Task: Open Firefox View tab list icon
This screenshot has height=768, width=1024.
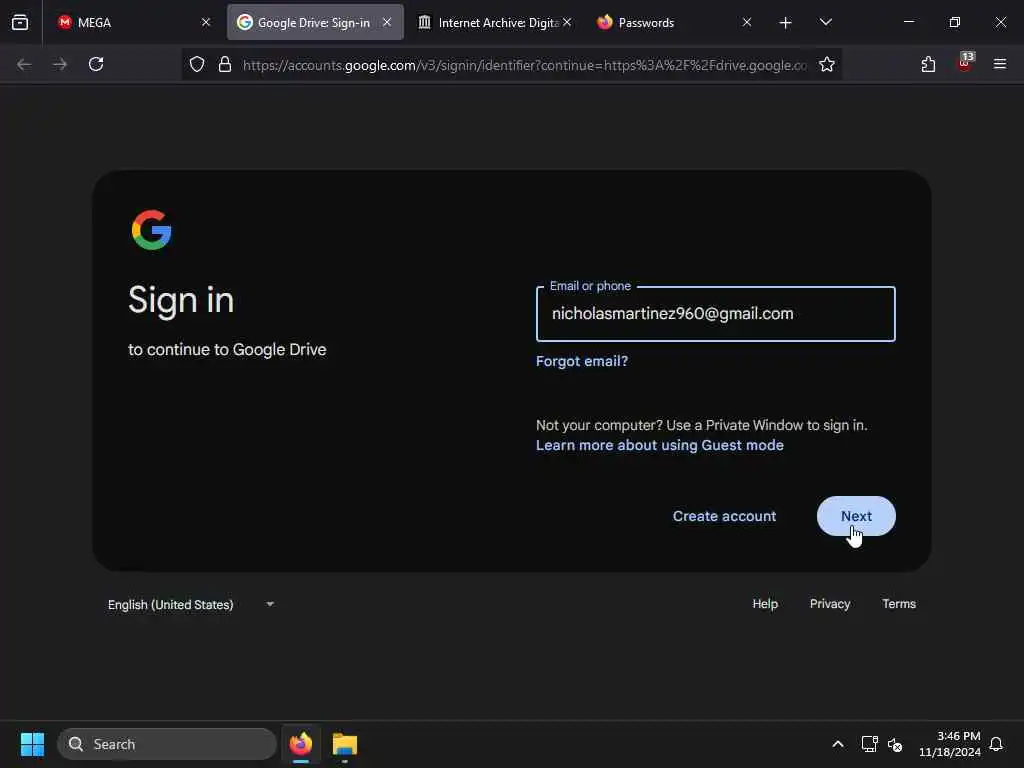Action: (x=20, y=22)
